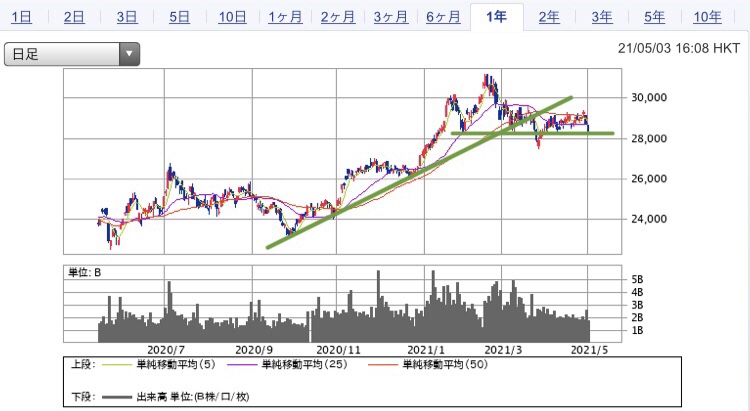Click the 単純移動平均(50) legend entry
Screen dimensions: 750x411
[445, 365]
